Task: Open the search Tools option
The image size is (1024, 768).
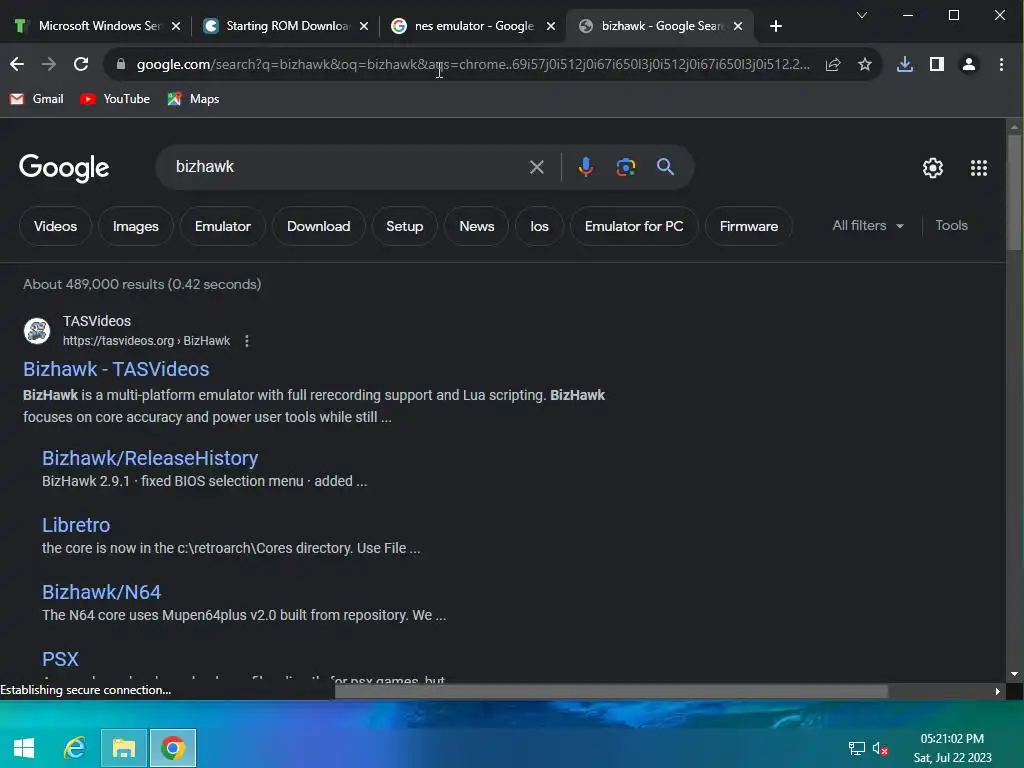Action: click(951, 225)
